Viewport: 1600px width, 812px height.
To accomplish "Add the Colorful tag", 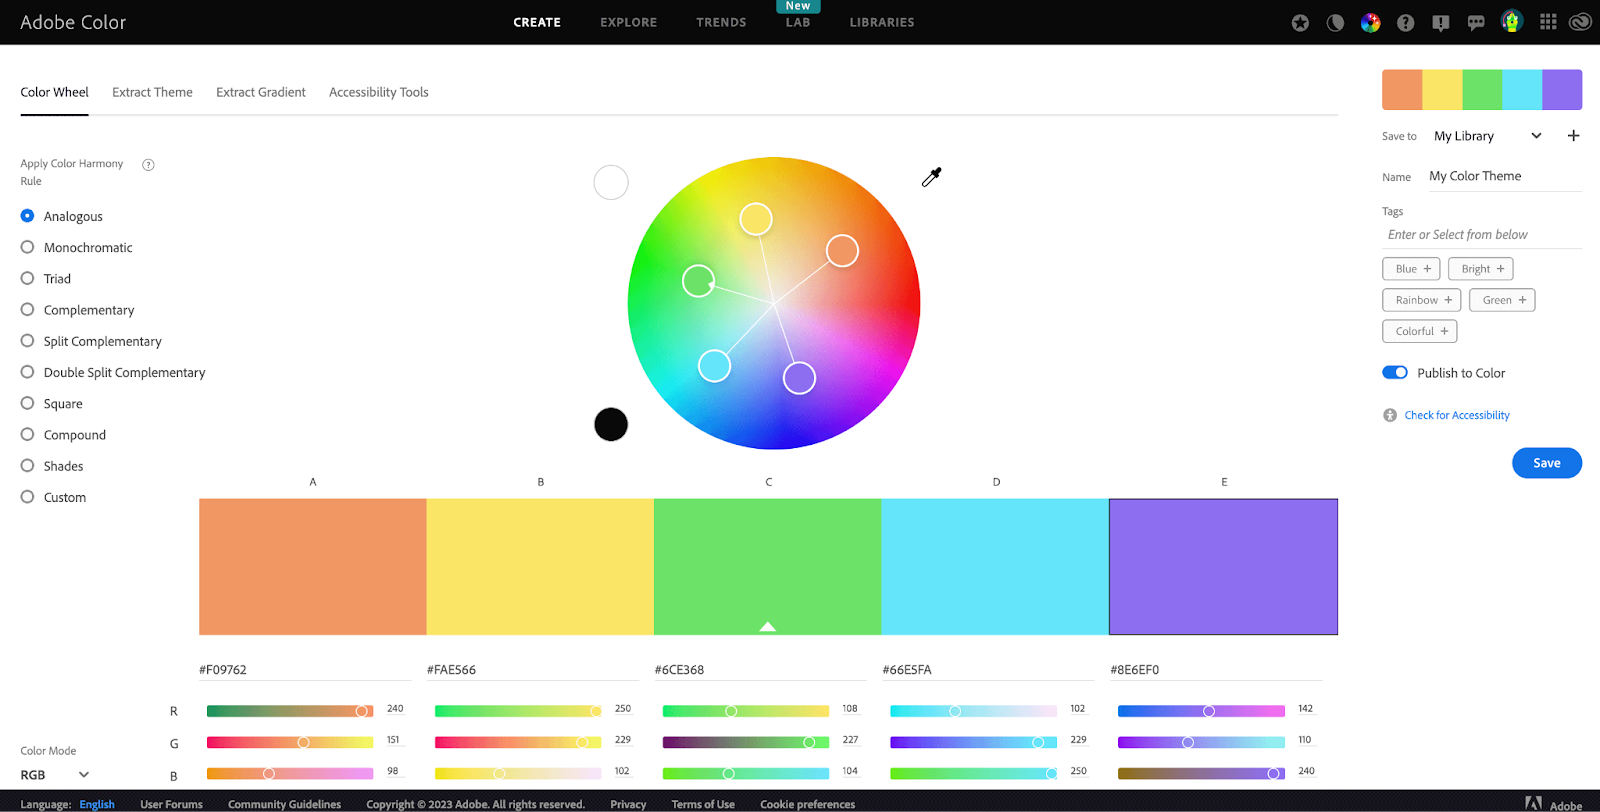I will [x=1420, y=331].
